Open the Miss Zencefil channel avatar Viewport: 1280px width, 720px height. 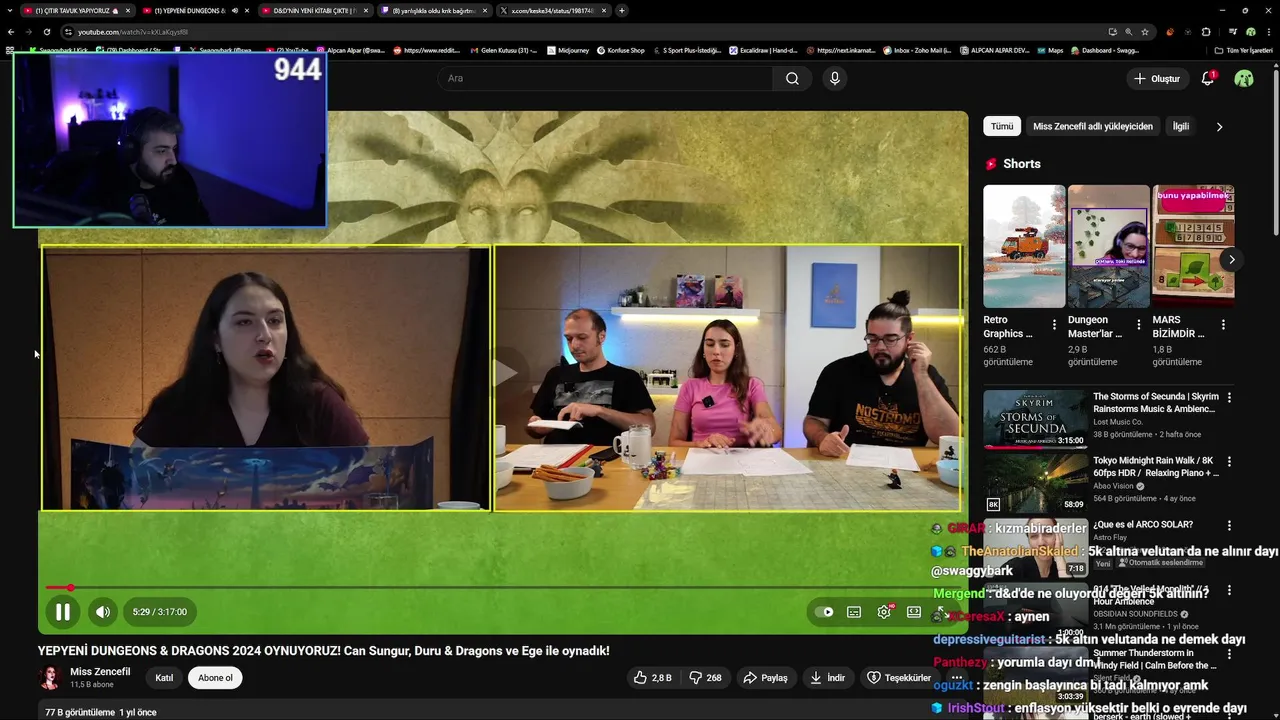50,678
